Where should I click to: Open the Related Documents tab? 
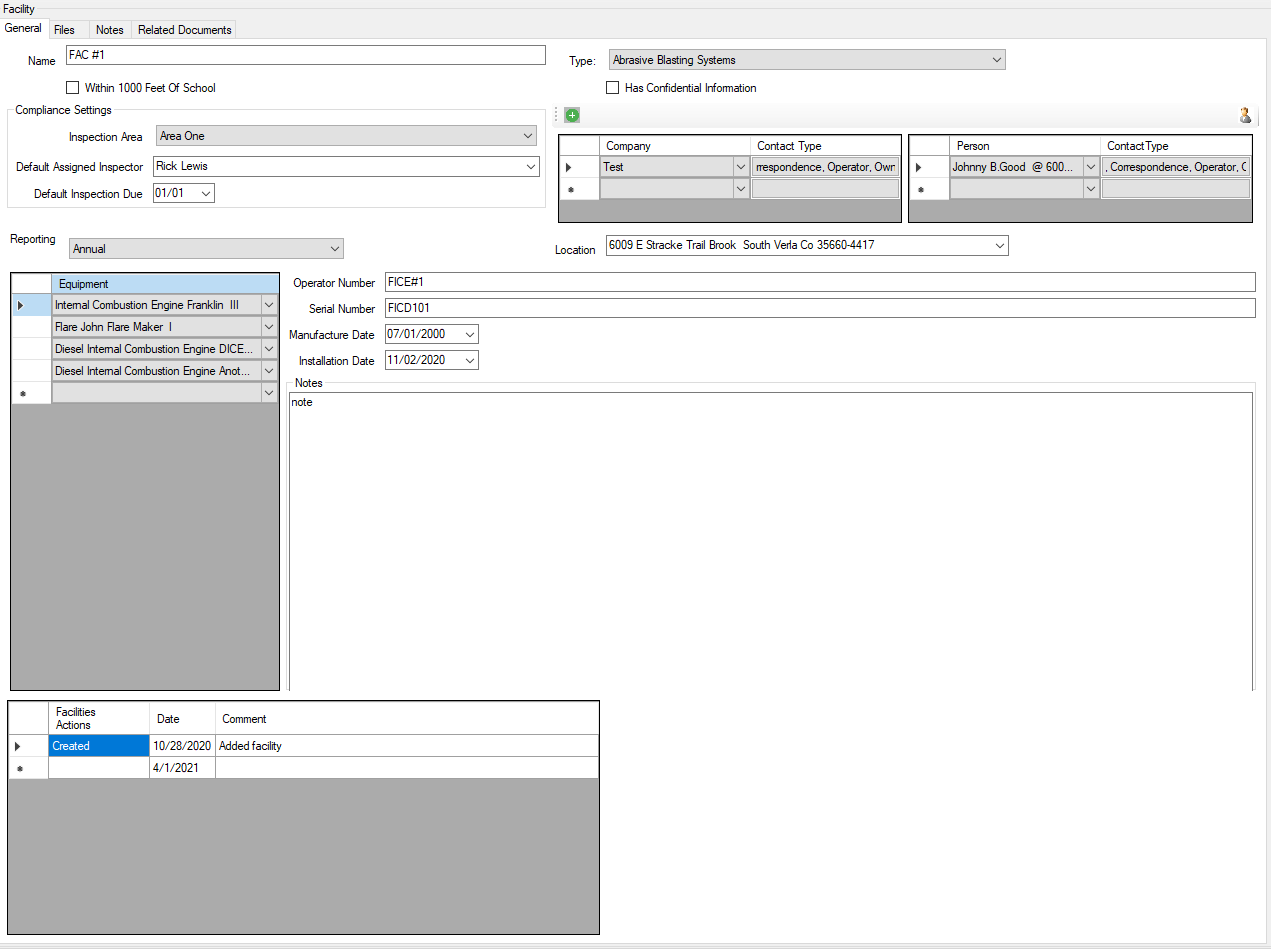(183, 29)
